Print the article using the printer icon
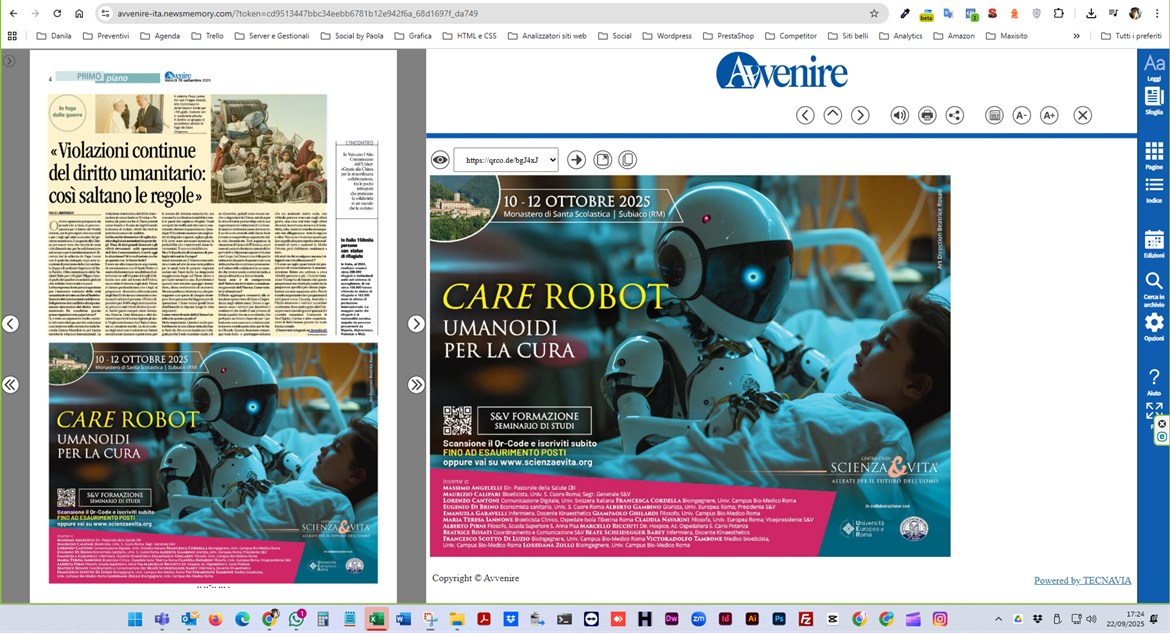 (927, 115)
